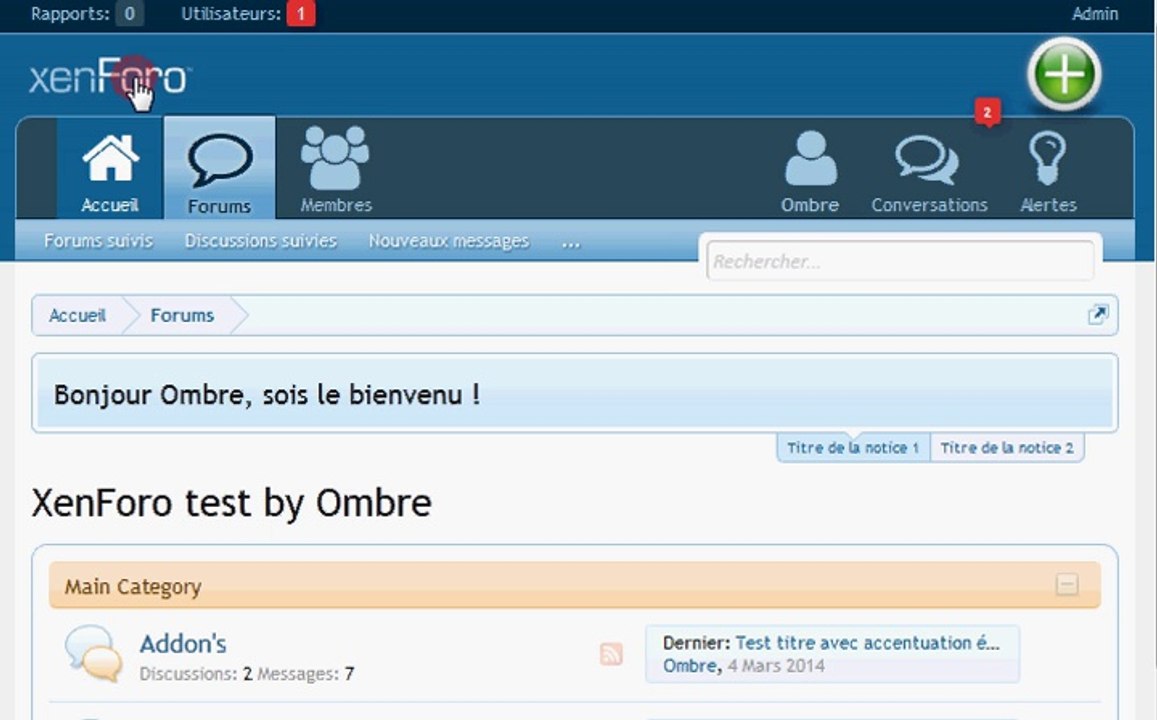Open last thread Test titre avec accentuation
This screenshot has height=720, width=1157.
point(868,643)
